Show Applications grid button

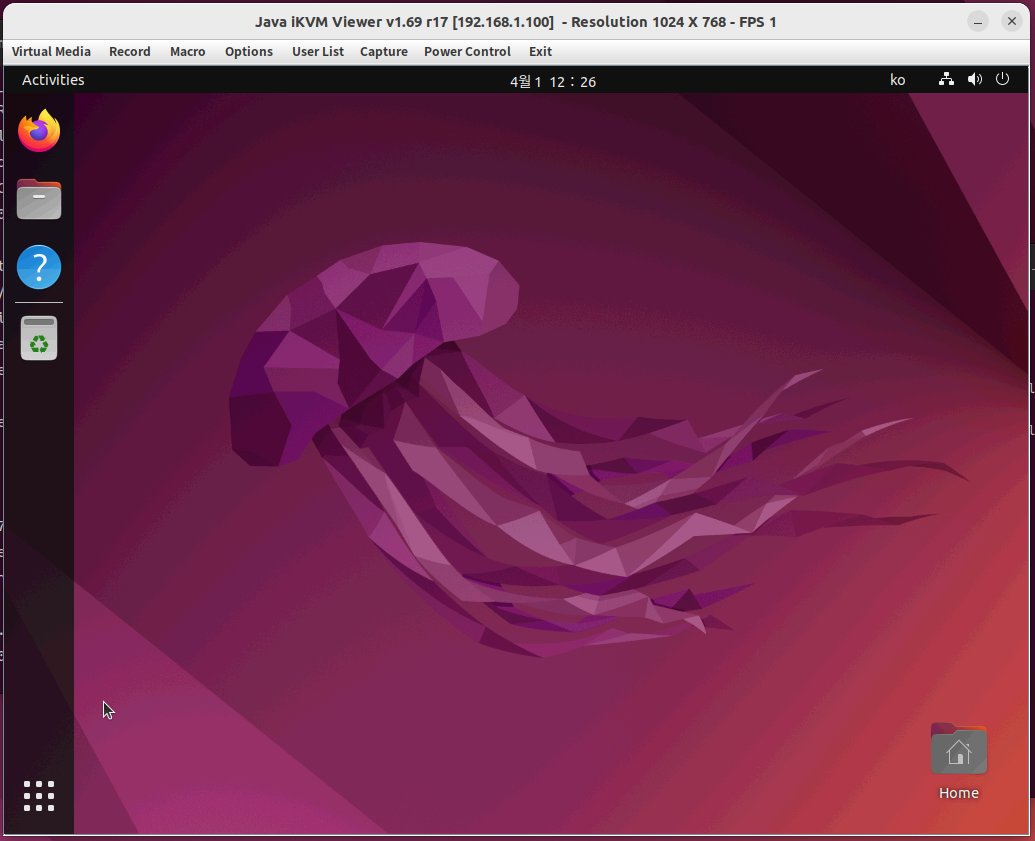[x=39, y=795]
